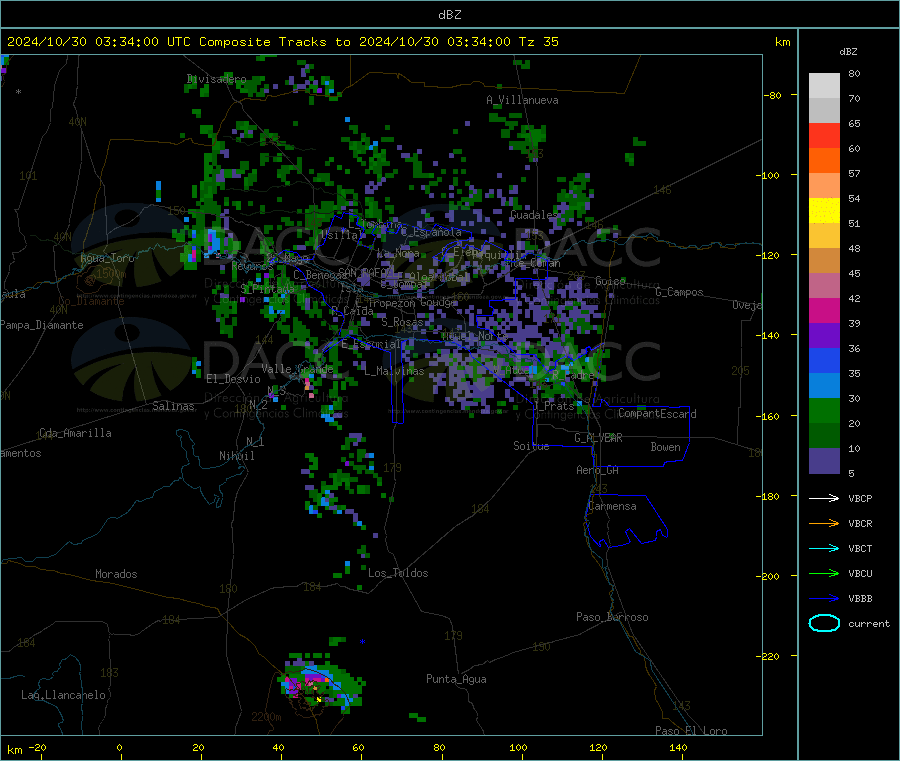Select the purple swatch between 39 and 36 dBZ

pos(824,336)
